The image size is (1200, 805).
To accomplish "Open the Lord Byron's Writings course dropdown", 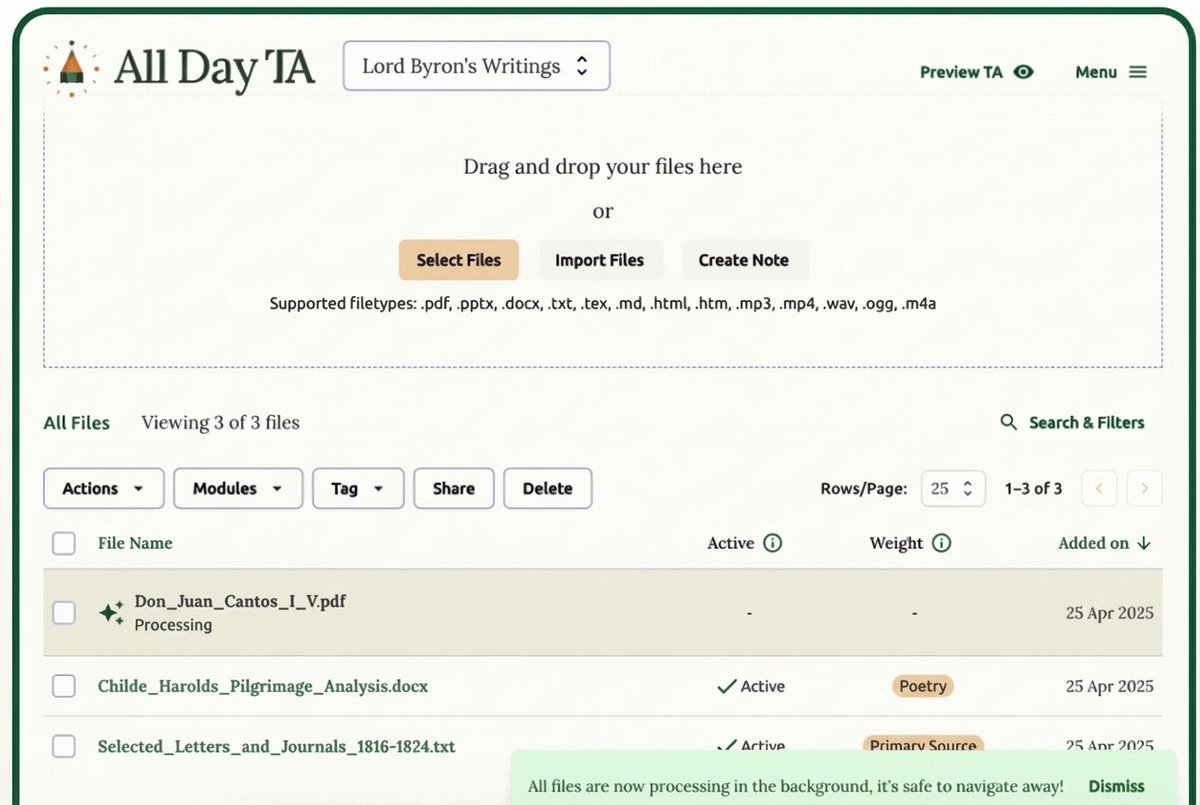I will (476, 66).
